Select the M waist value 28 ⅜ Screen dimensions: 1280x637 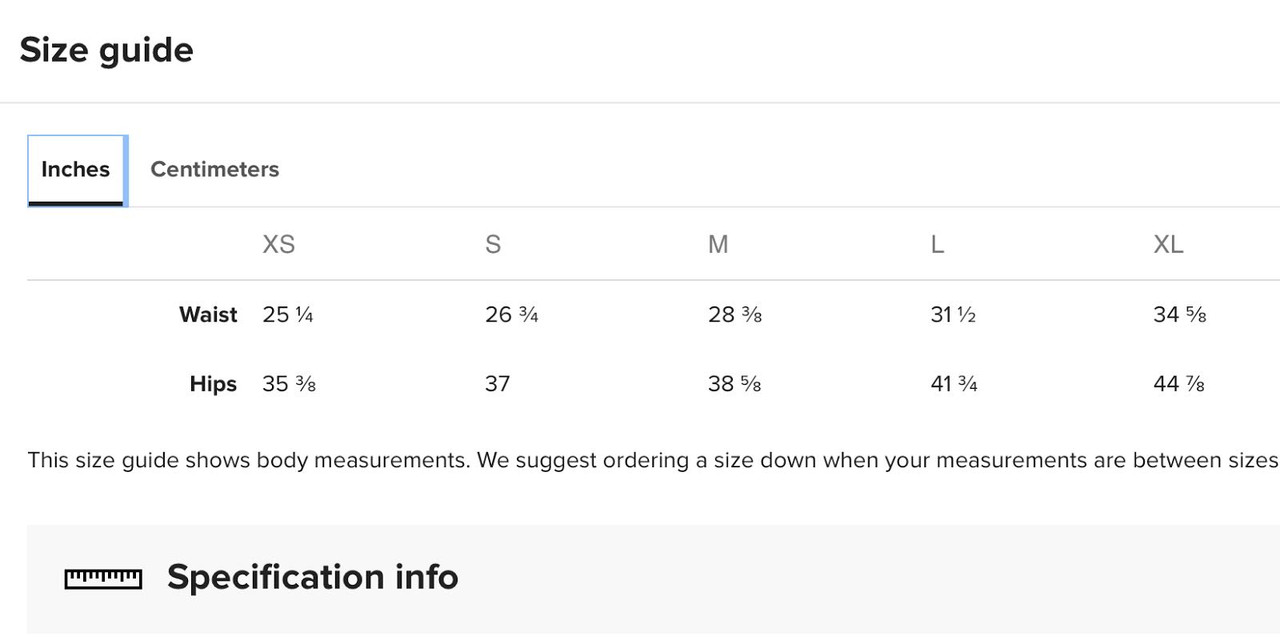pos(735,314)
